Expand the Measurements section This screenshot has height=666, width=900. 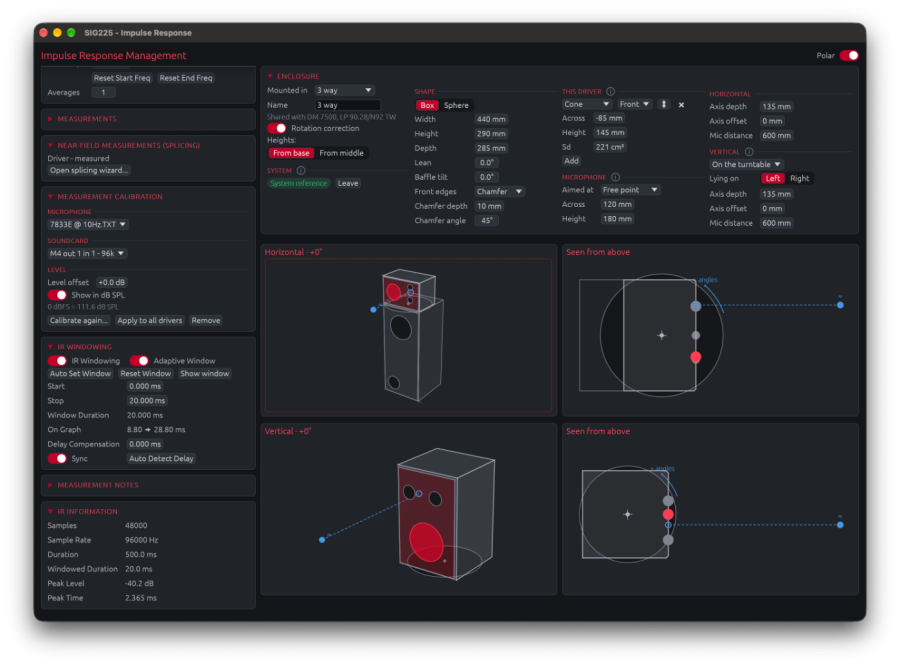87,119
